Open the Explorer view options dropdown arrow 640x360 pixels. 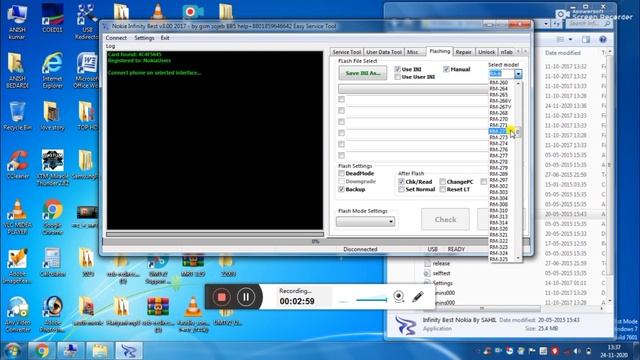[570, 39]
